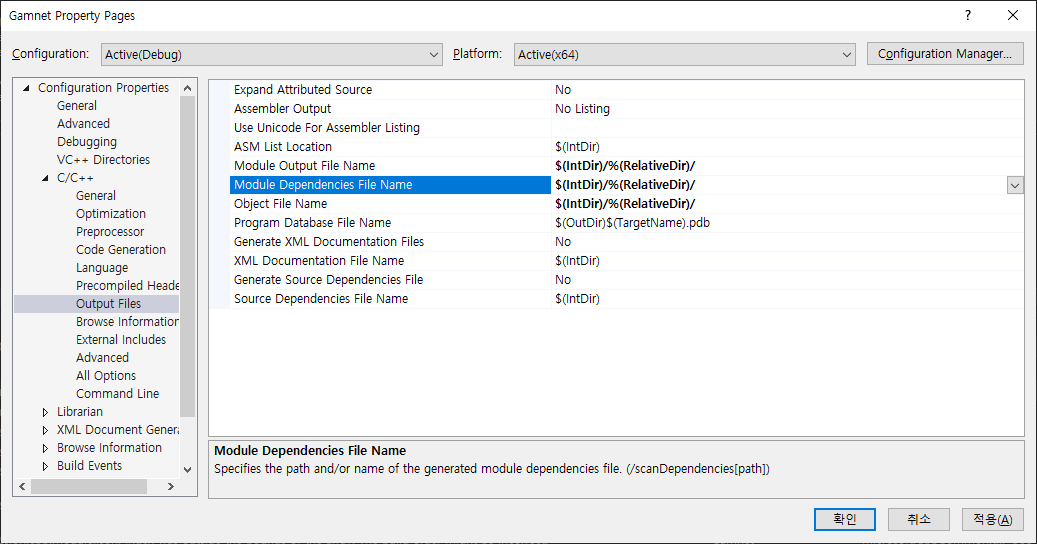
Task: Click the tree scroll left arrow
Action: pos(22,486)
